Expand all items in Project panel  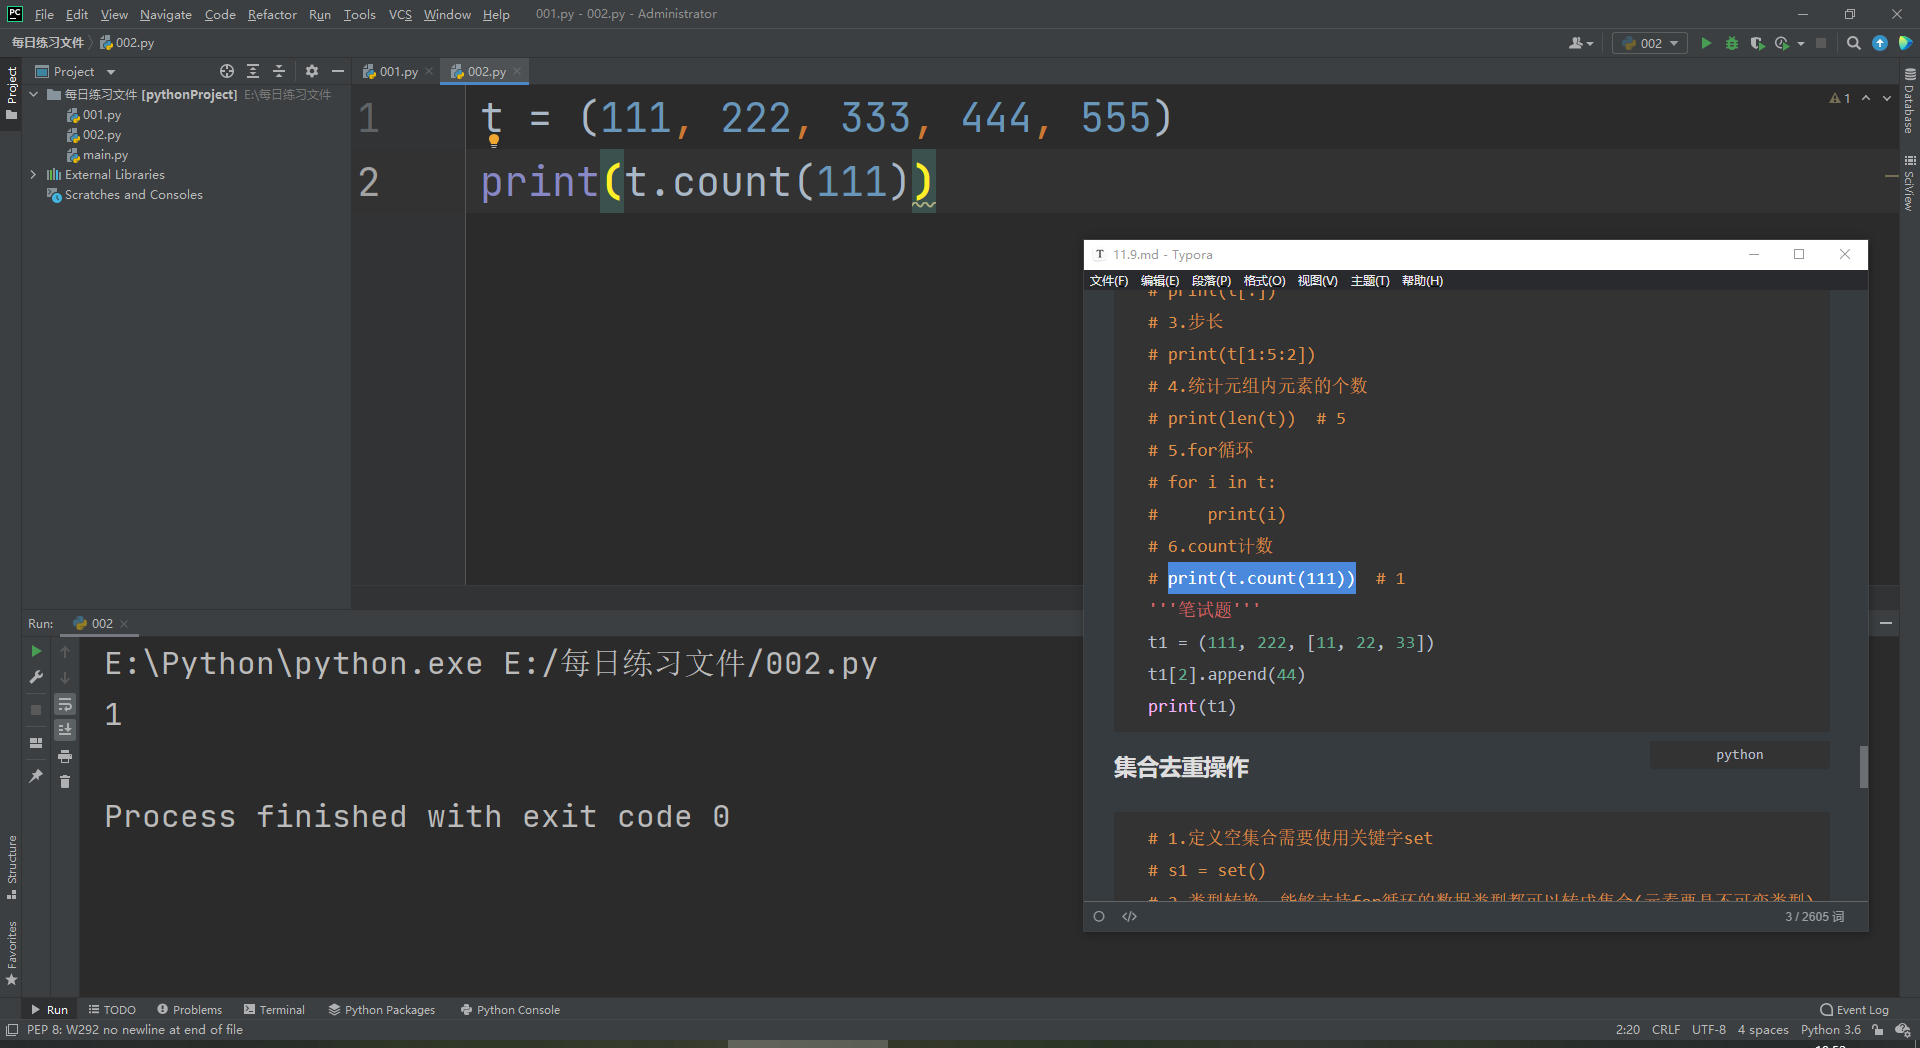(x=253, y=71)
